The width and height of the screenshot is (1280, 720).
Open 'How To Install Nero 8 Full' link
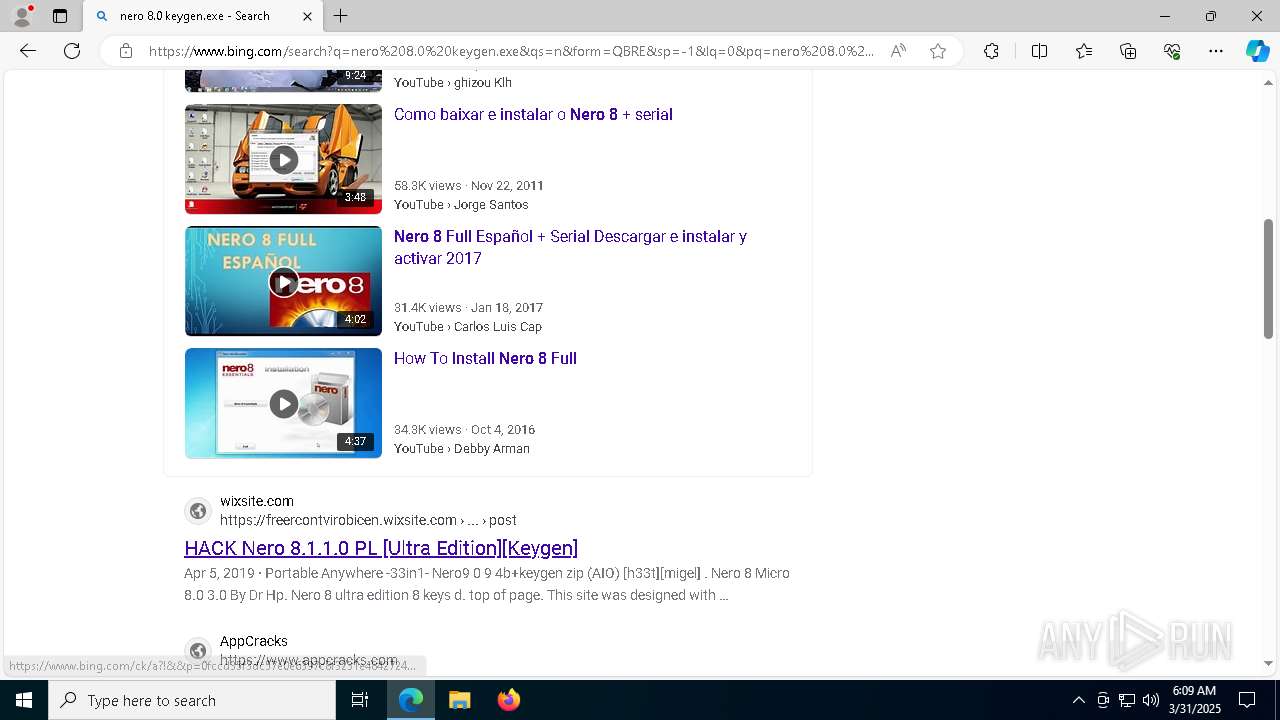(x=485, y=358)
